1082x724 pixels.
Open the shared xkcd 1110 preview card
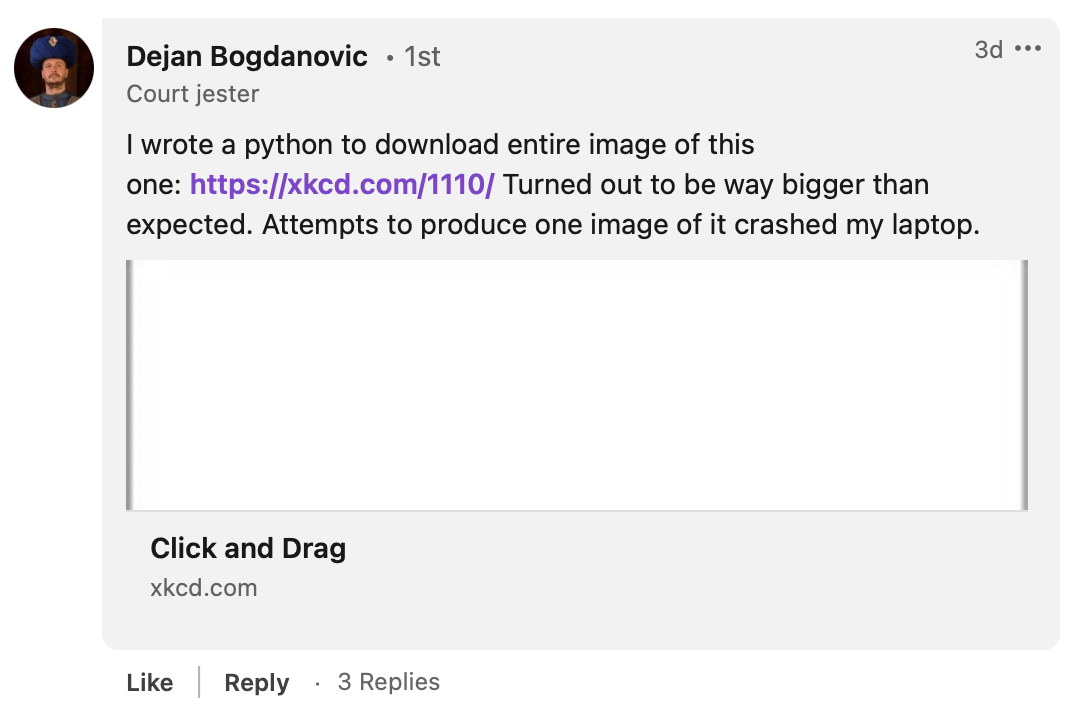pyautogui.click(x=576, y=420)
